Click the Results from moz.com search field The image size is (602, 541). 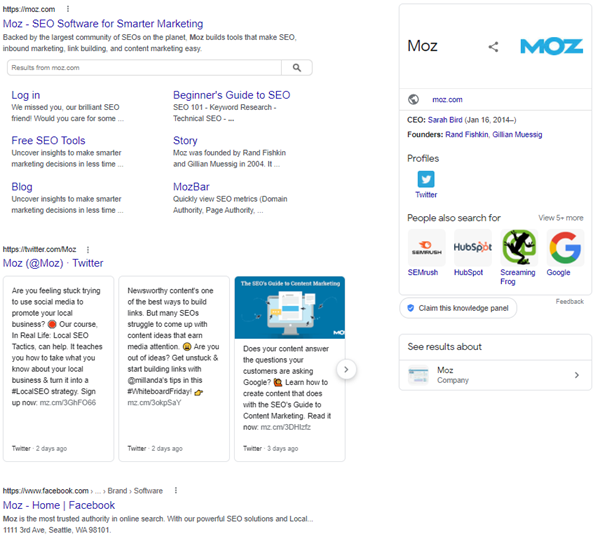(144, 68)
